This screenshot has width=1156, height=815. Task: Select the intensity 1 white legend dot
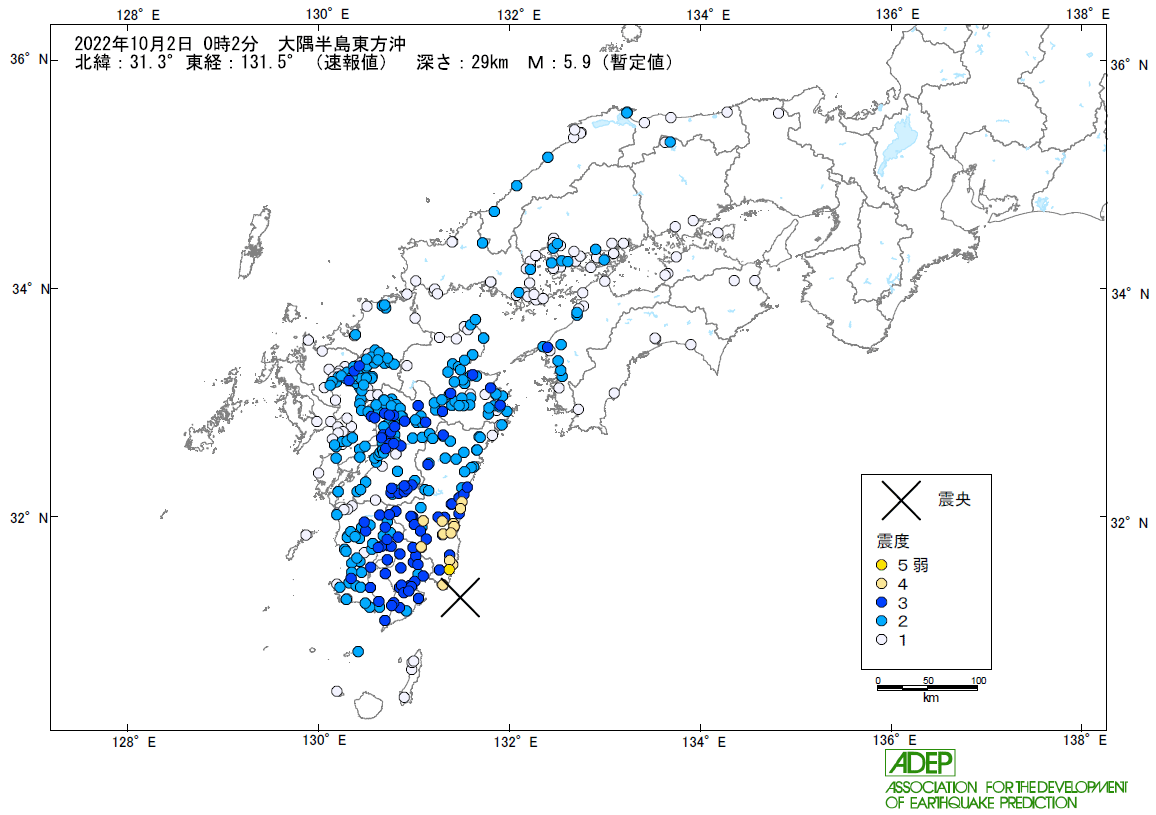pyautogui.click(x=882, y=639)
